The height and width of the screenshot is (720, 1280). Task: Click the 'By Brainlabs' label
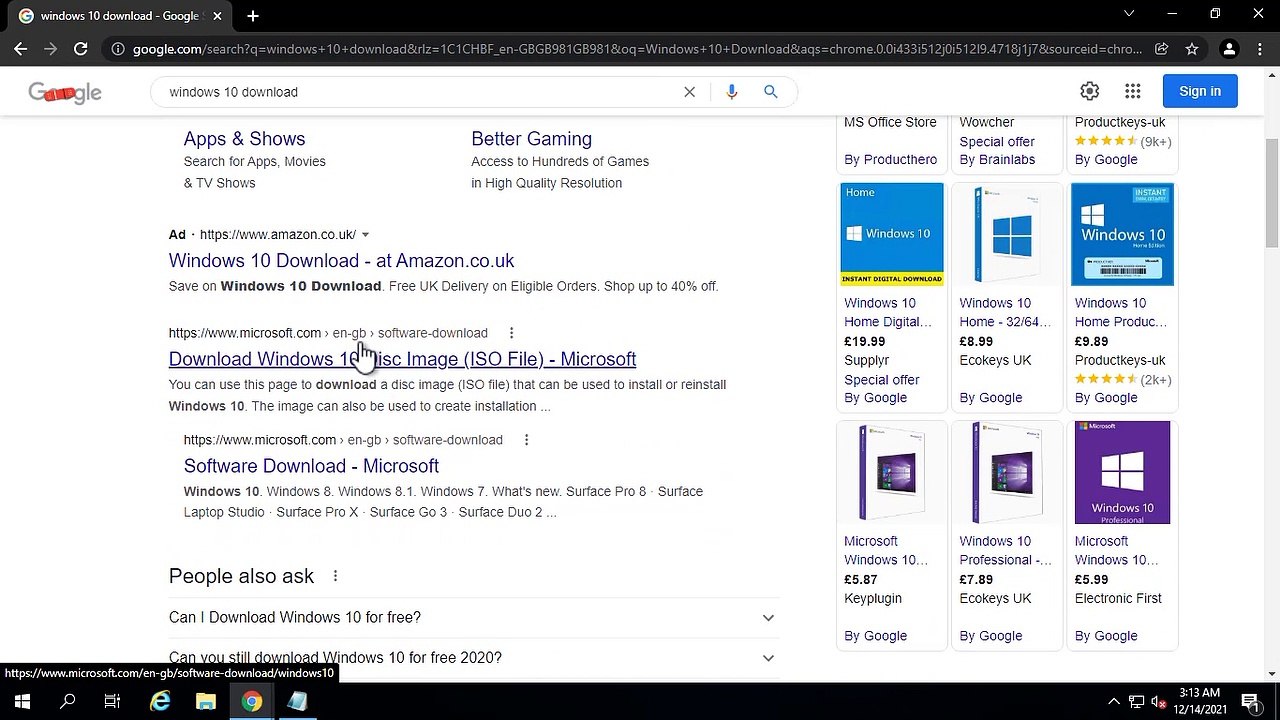(997, 160)
